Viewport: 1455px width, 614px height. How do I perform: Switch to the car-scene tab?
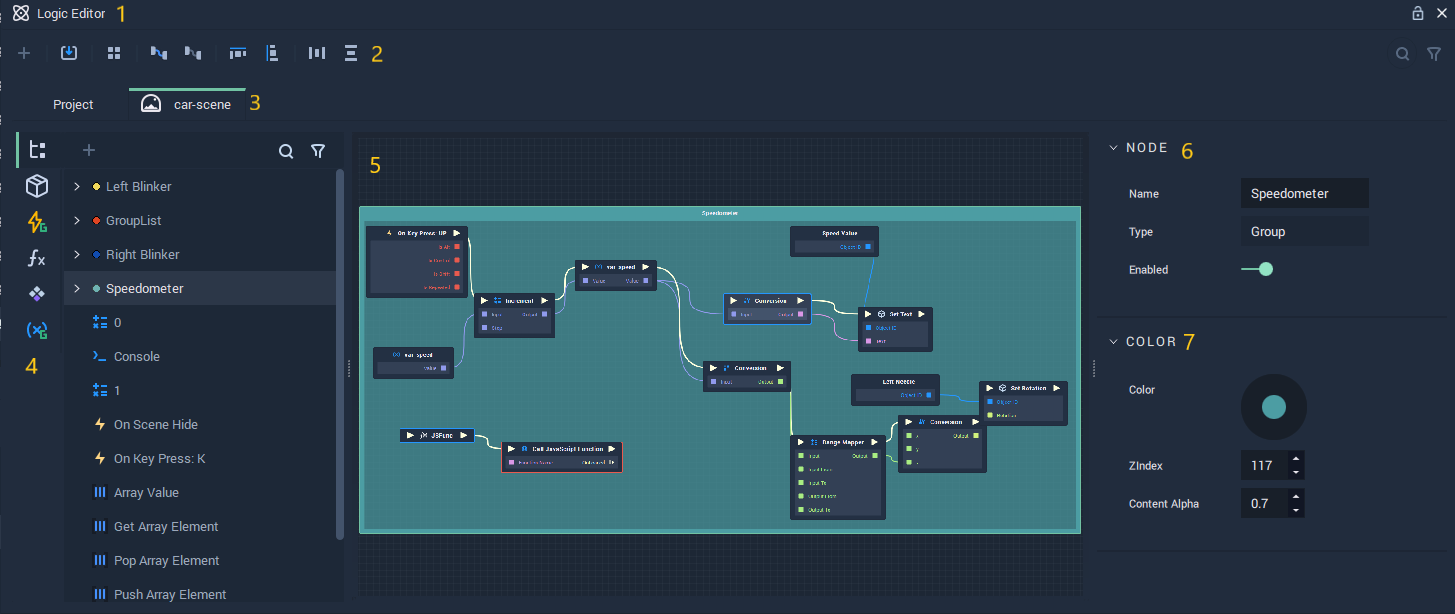click(187, 104)
